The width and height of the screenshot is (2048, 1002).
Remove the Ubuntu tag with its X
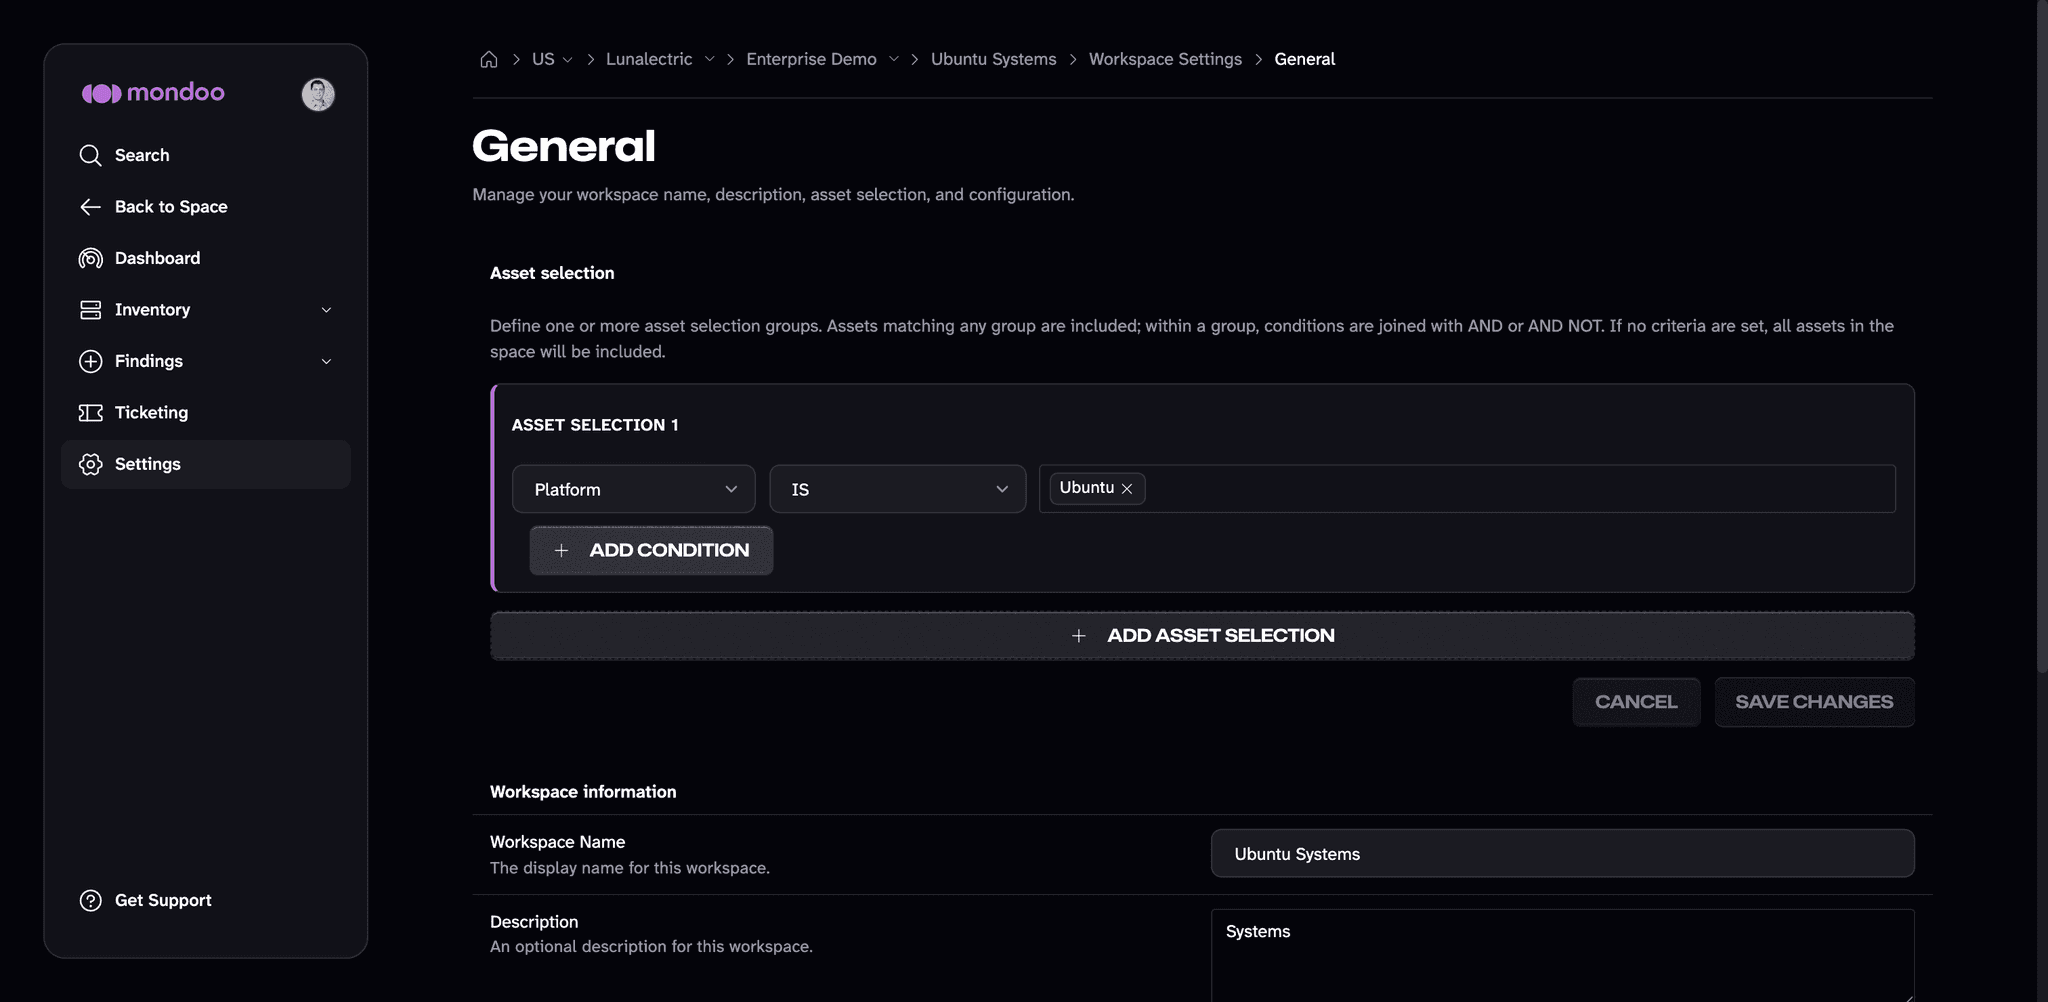1127,489
